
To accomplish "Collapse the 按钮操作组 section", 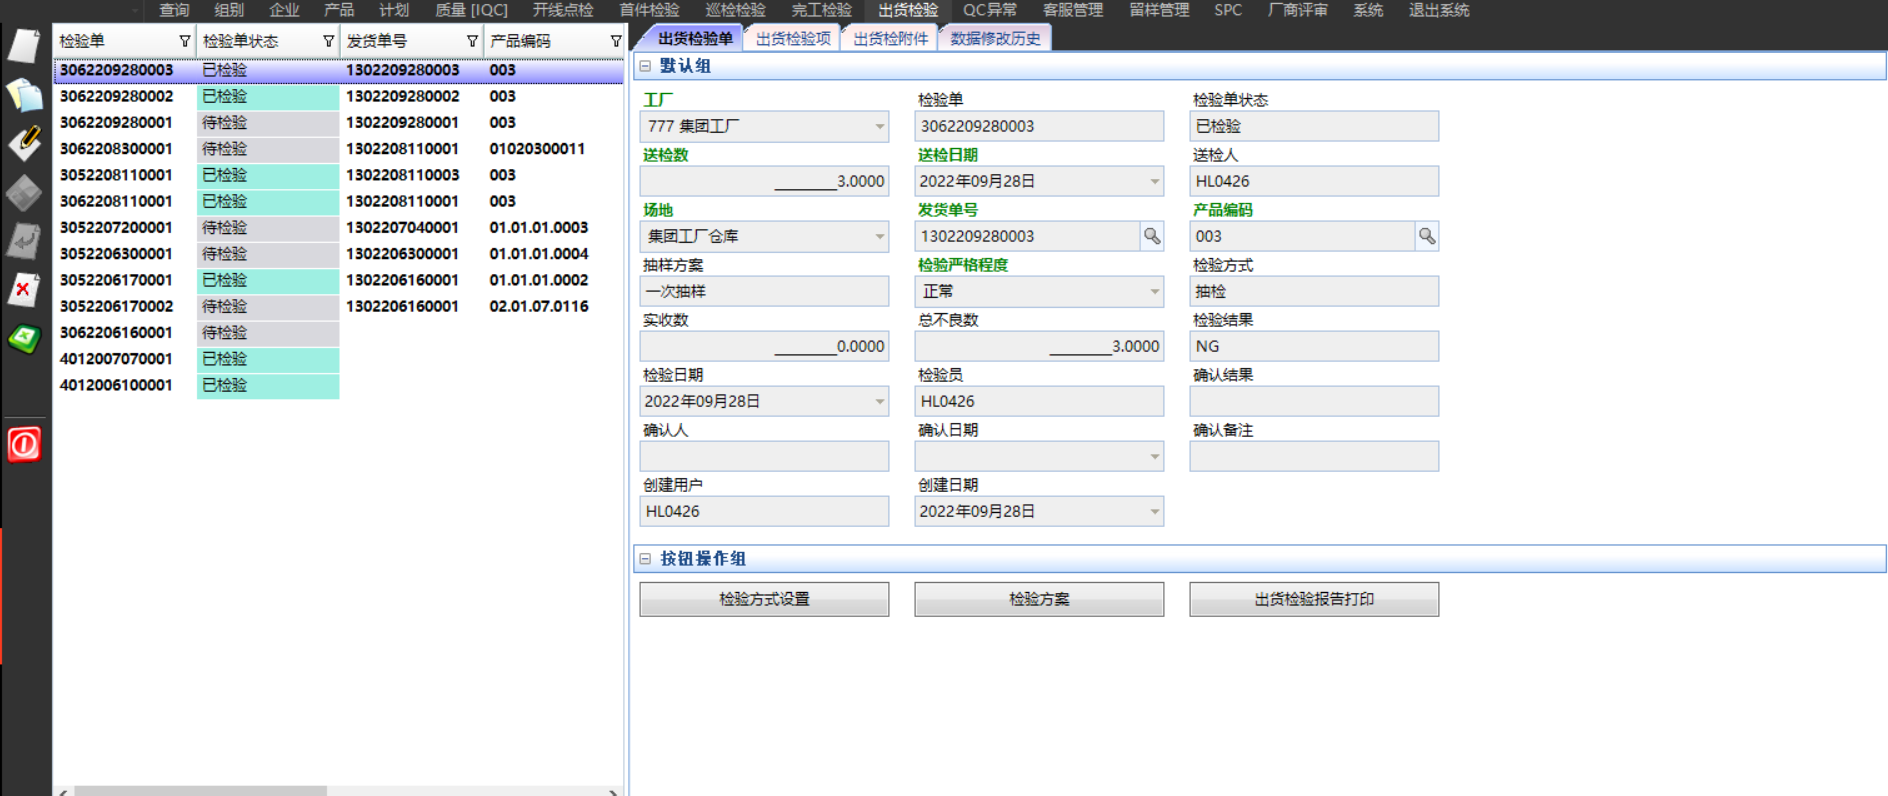I will pos(646,559).
